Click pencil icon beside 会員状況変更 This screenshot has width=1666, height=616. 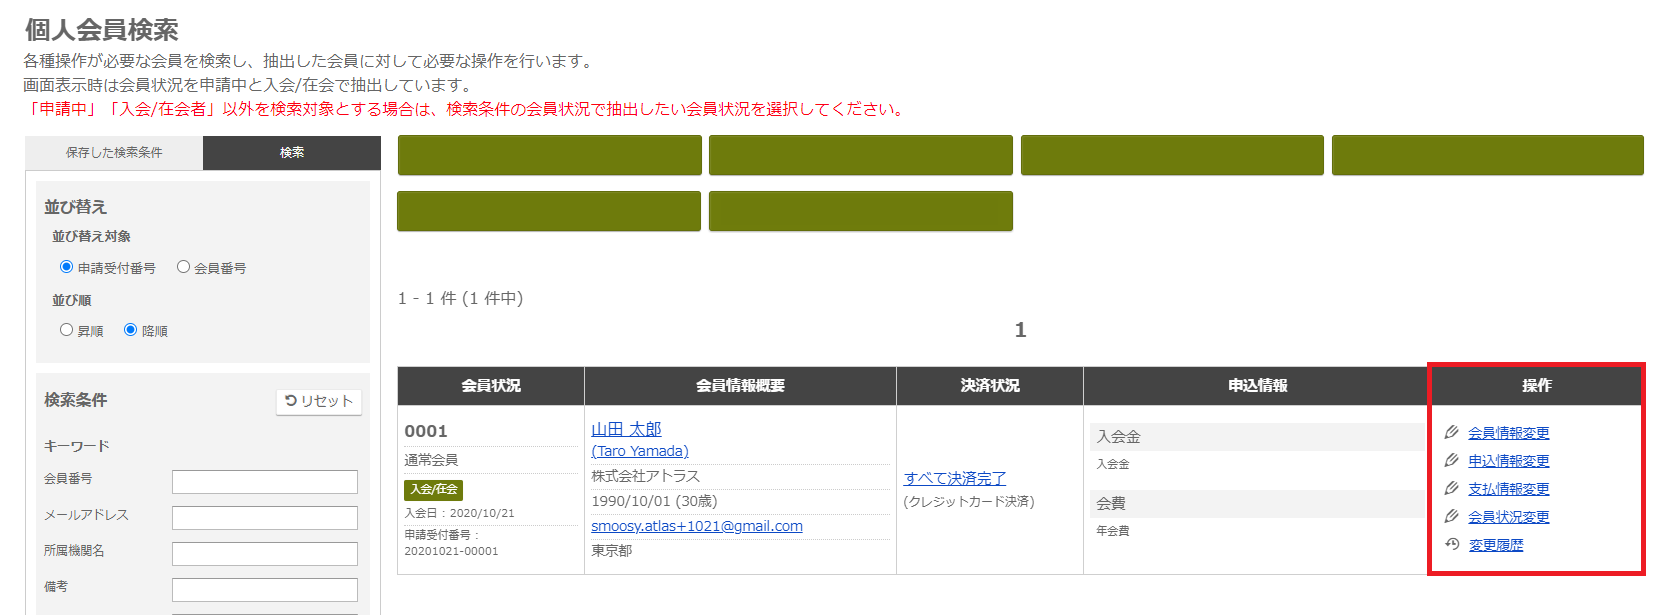[1451, 517]
